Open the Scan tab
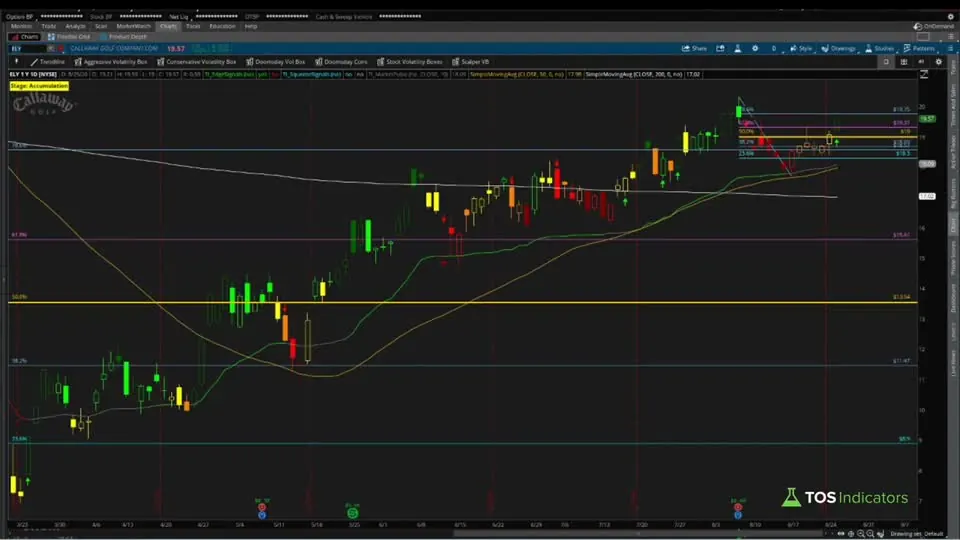The width and height of the screenshot is (960, 540). [101, 26]
